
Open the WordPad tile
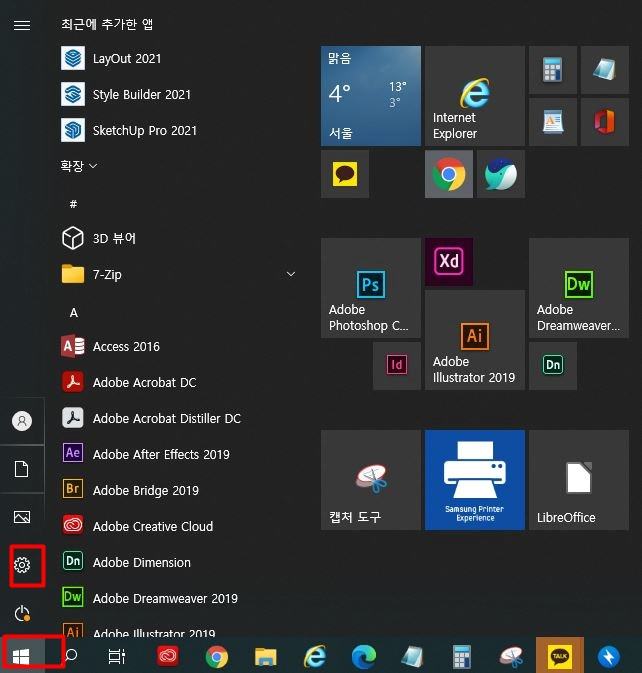click(x=553, y=122)
